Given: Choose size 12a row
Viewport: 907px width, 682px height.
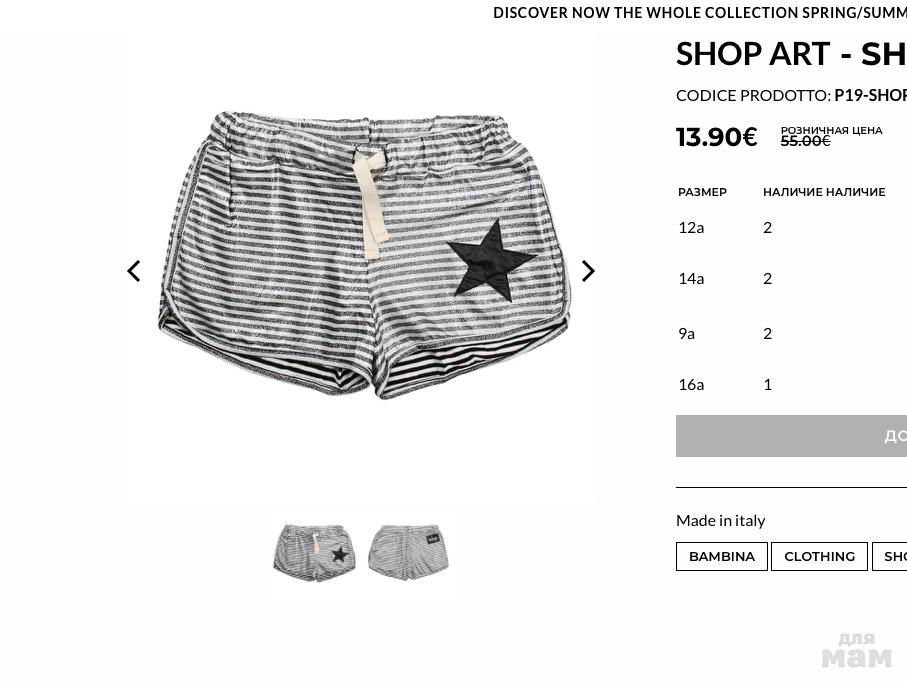Looking at the screenshot, I should point(791,227).
